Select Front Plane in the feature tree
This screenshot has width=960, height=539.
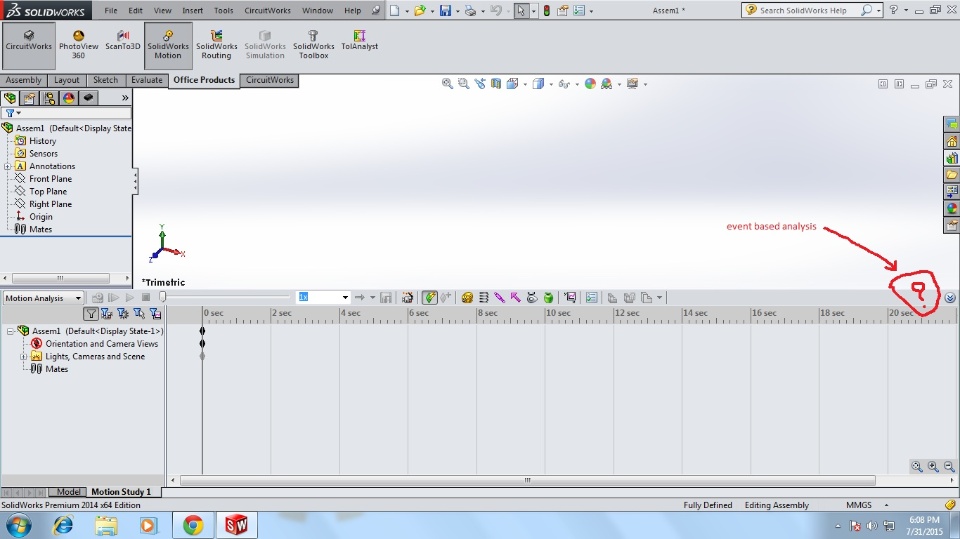pyautogui.click(x=50, y=179)
